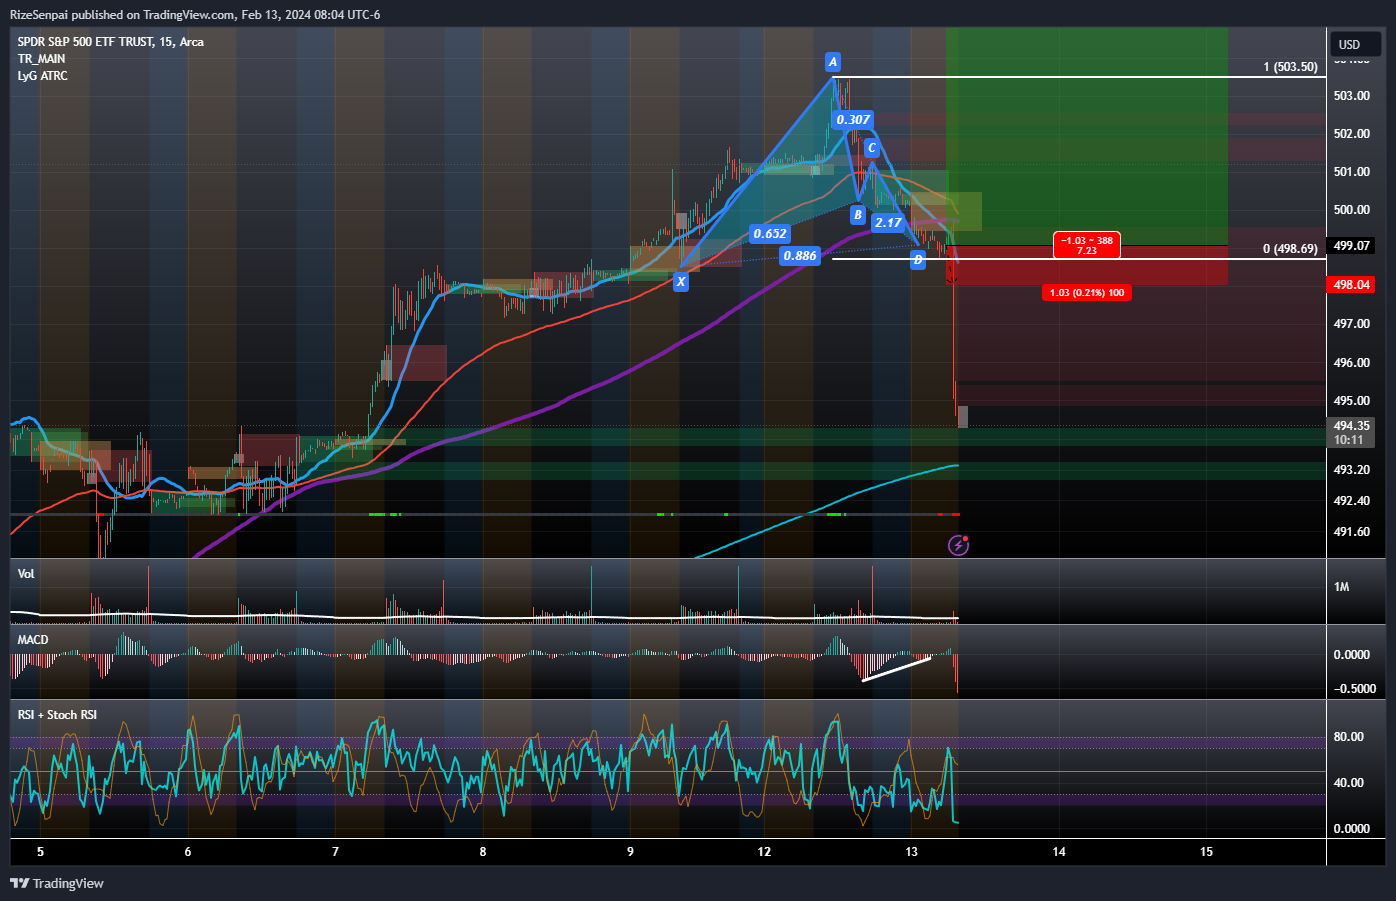Click the -0.5000 MACD scale label
1396x901 pixels.
(x=1355, y=689)
